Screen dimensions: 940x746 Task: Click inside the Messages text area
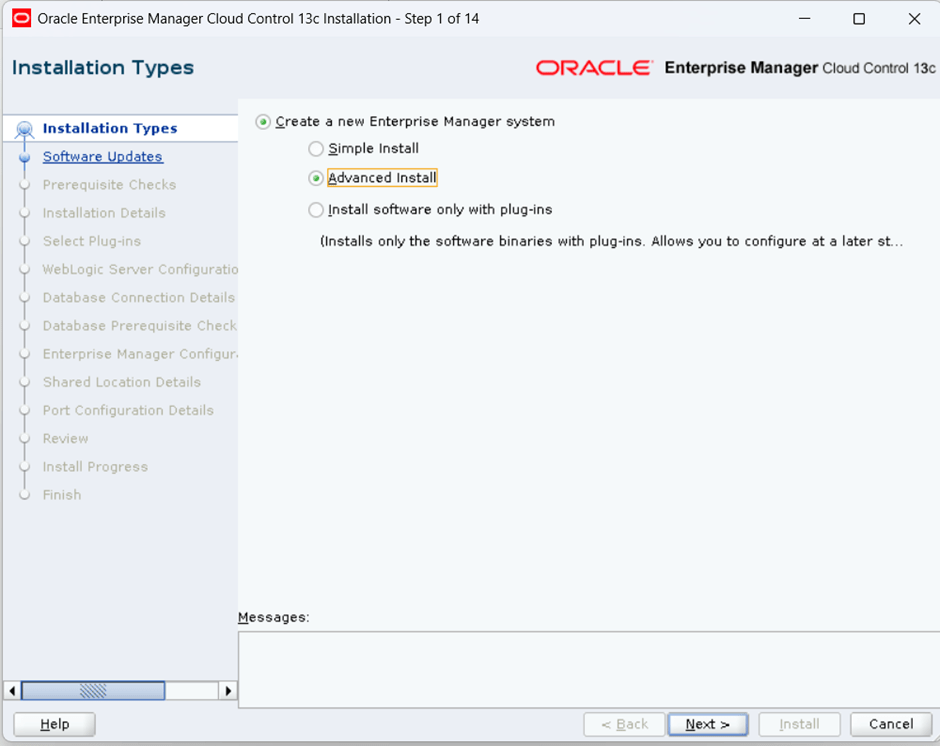[x=588, y=668]
